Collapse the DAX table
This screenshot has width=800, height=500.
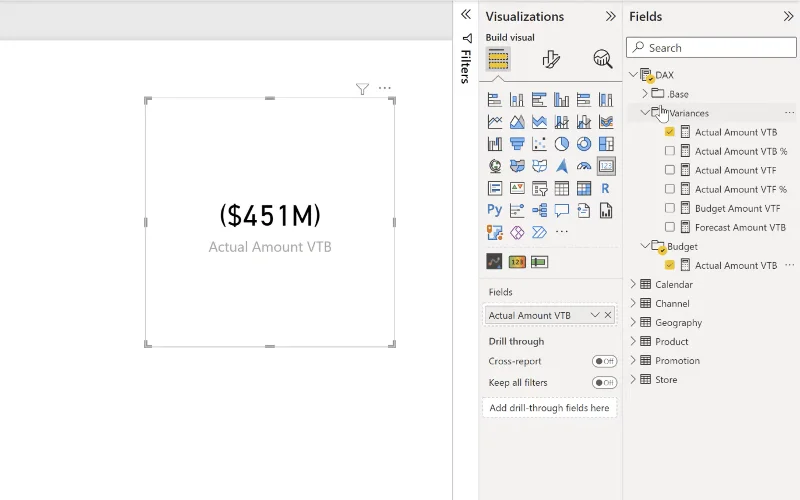[x=633, y=75]
